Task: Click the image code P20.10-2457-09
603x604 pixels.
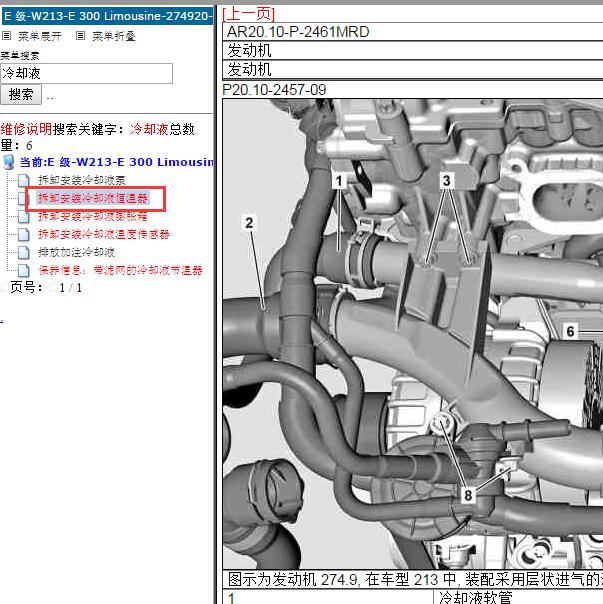Action: coord(274,90)
